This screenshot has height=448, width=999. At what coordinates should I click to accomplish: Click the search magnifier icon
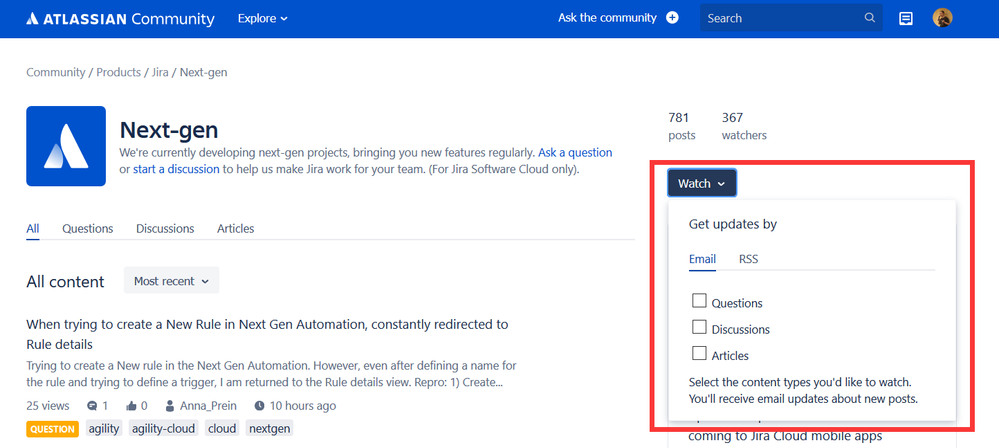(x=870, y=18)
